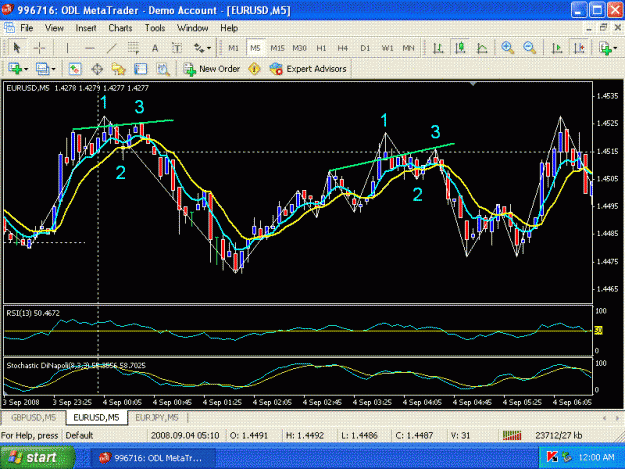Toggle candlestick chart display
This screenshot has height=469, width=625.
pyautogui.click(x=460, y=48)
